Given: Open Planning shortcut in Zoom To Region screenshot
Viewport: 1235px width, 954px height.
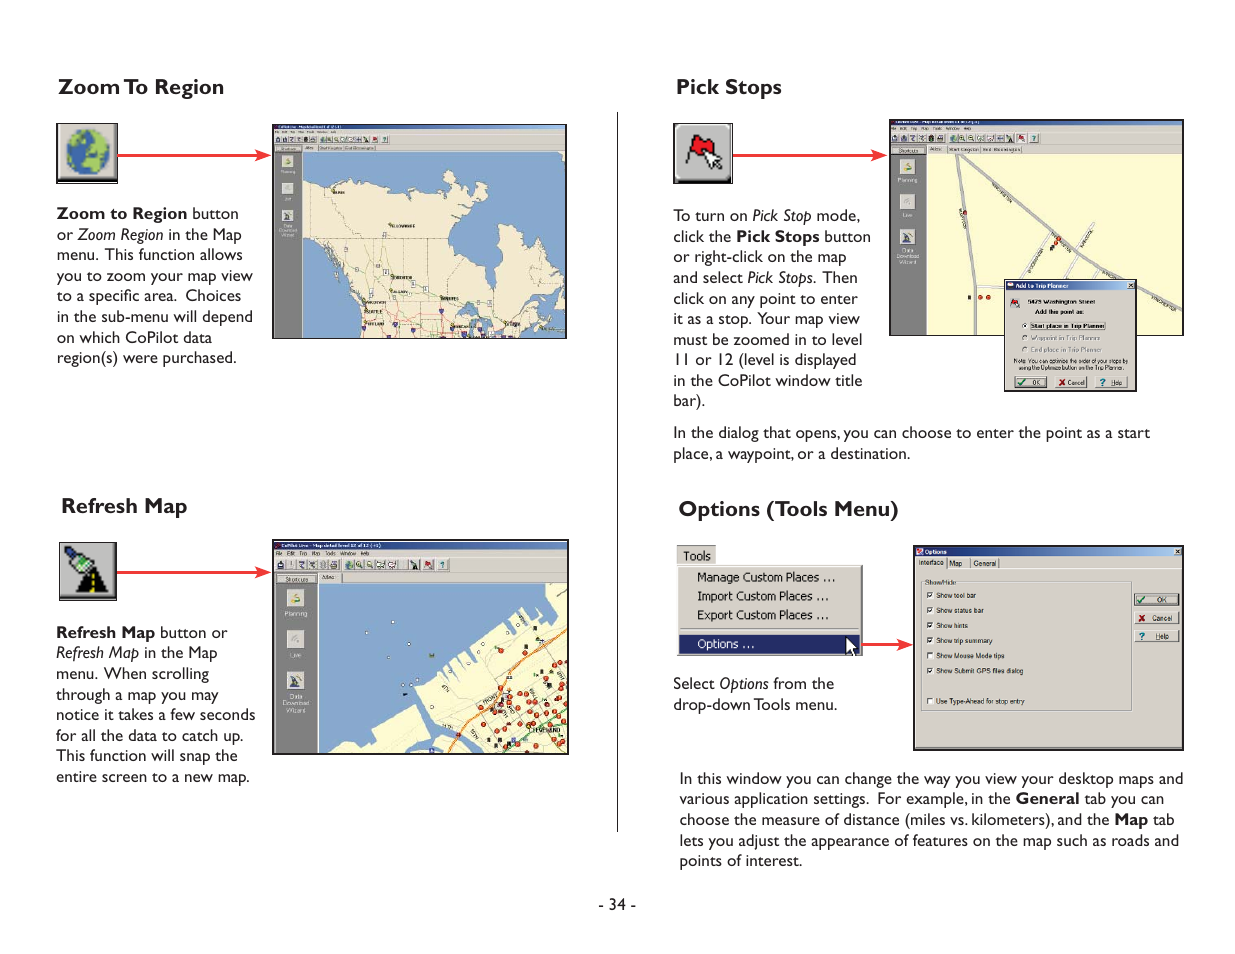Looking at the screenshot, I should (288, 164).
